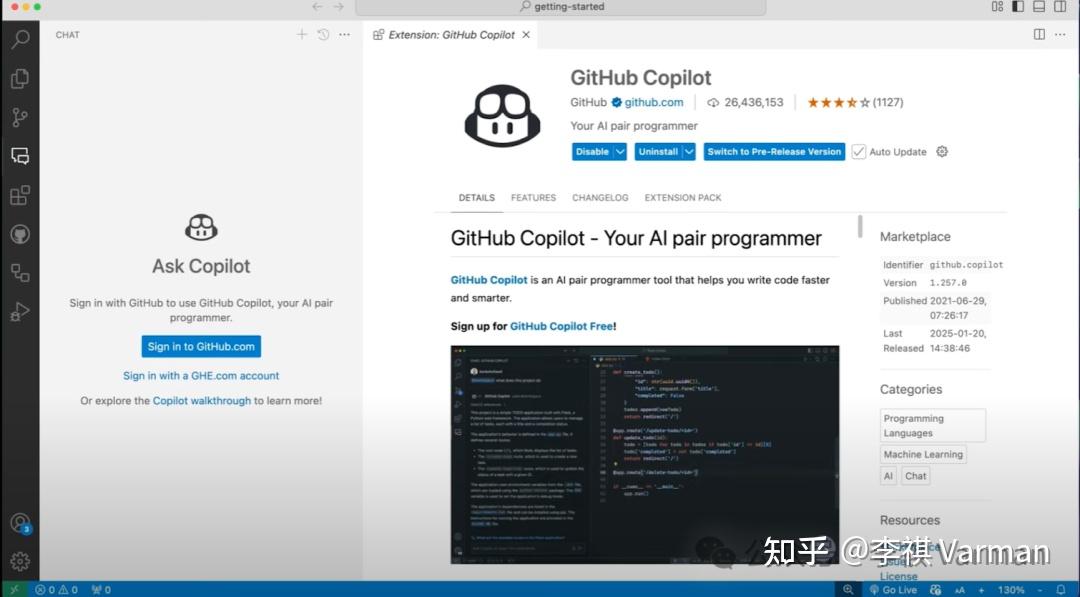Click Switch to Pre-Release Version
The width and height of the screenshot is (1080, 597).
pyautogui.click(x=774, y=151)
